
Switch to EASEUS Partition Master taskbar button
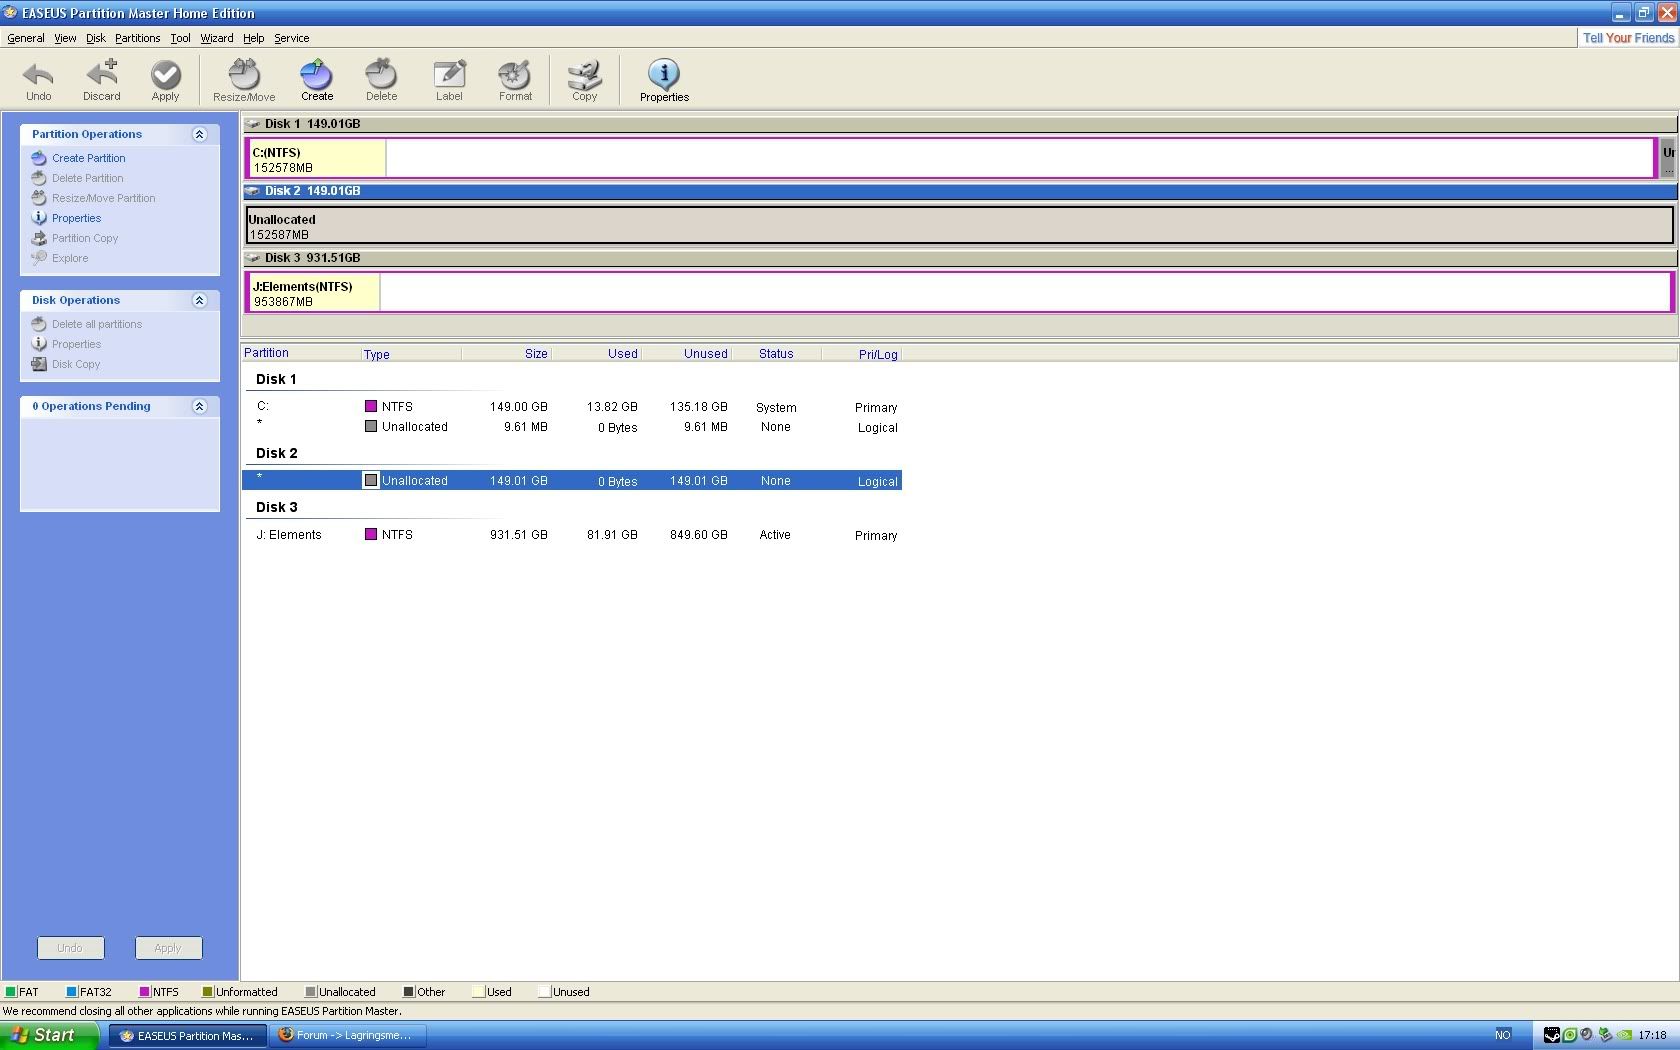pyautogui.click(x=187, y=1036)
